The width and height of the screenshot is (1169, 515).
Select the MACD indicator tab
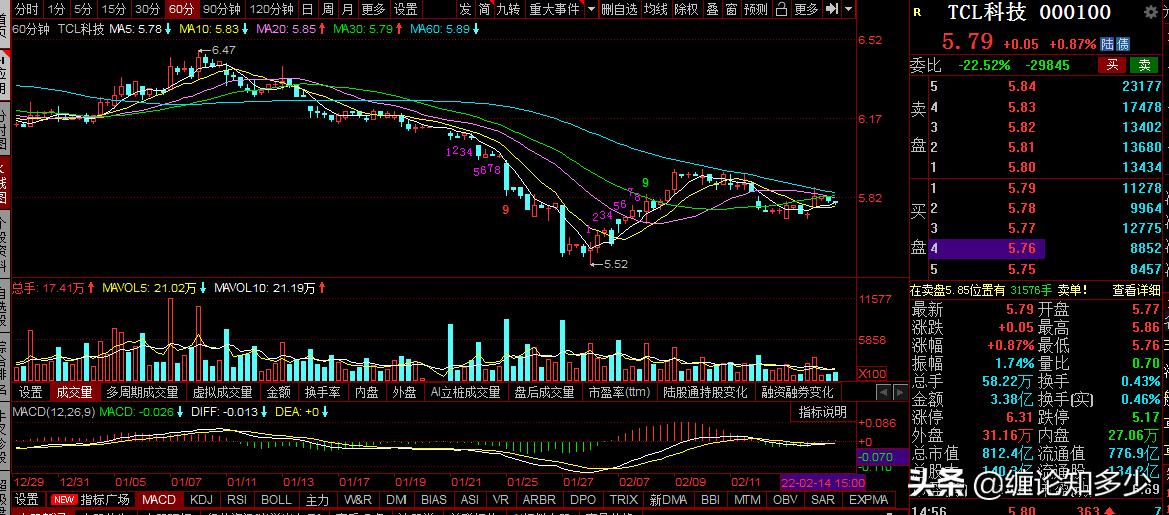[159, 499]
